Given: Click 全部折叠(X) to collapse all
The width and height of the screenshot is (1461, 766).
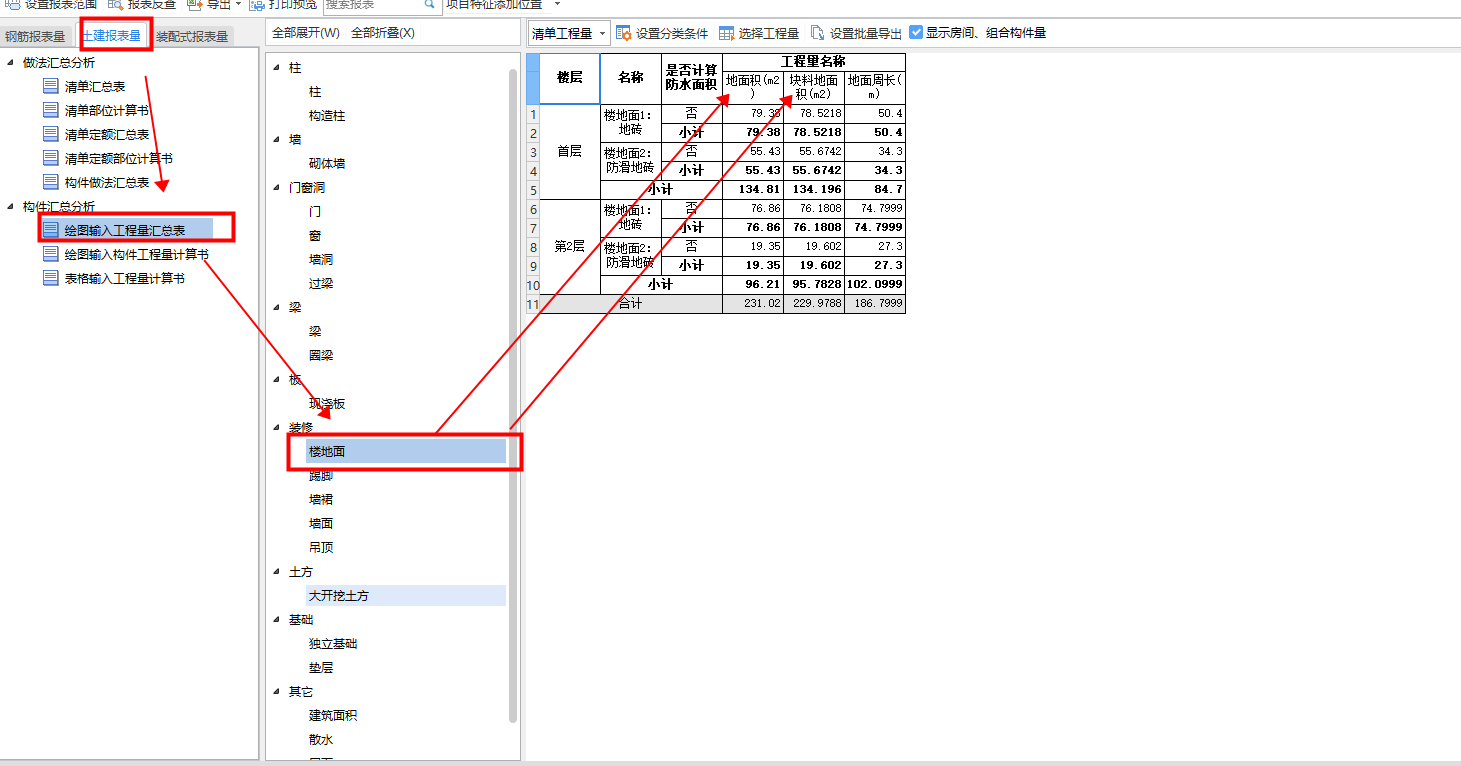Looking at the screenshot, I should [383, 33].
